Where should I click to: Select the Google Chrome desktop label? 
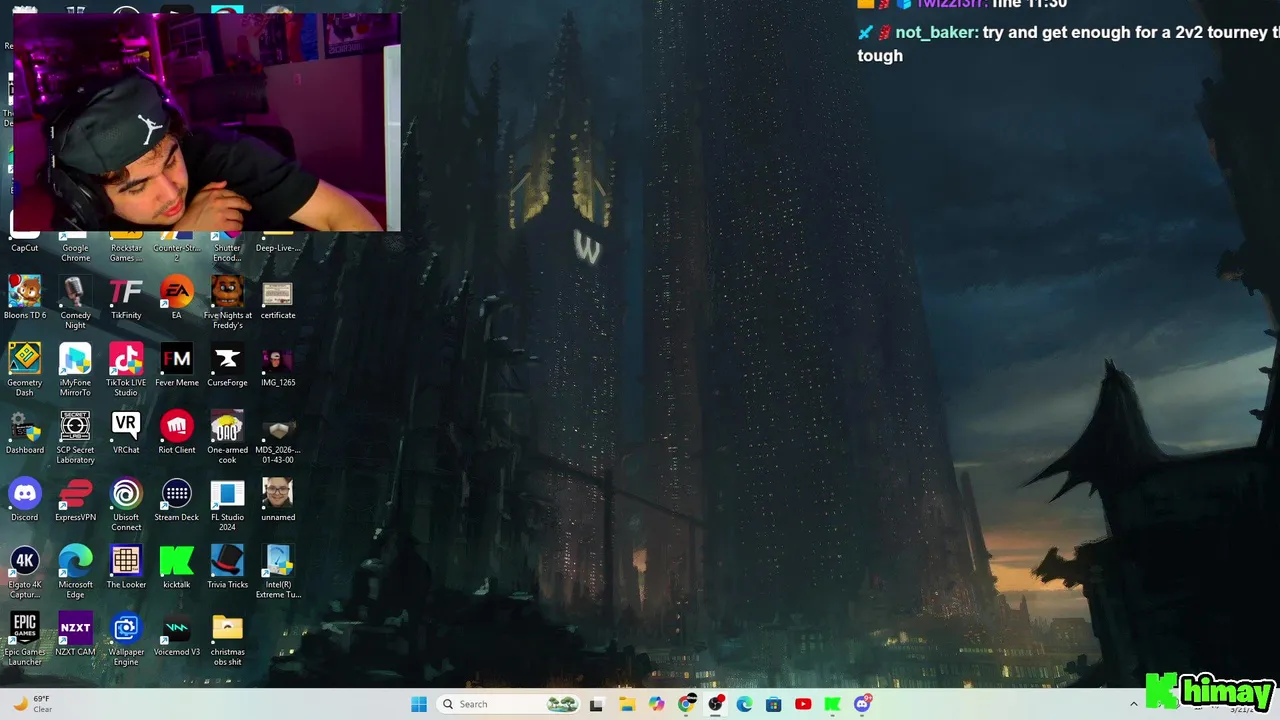coord(75,253)
